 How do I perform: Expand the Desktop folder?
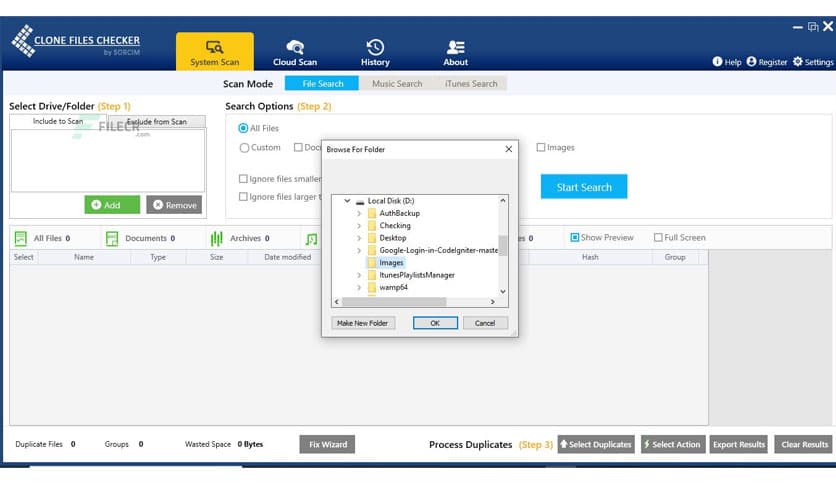(x=359, y=238)
